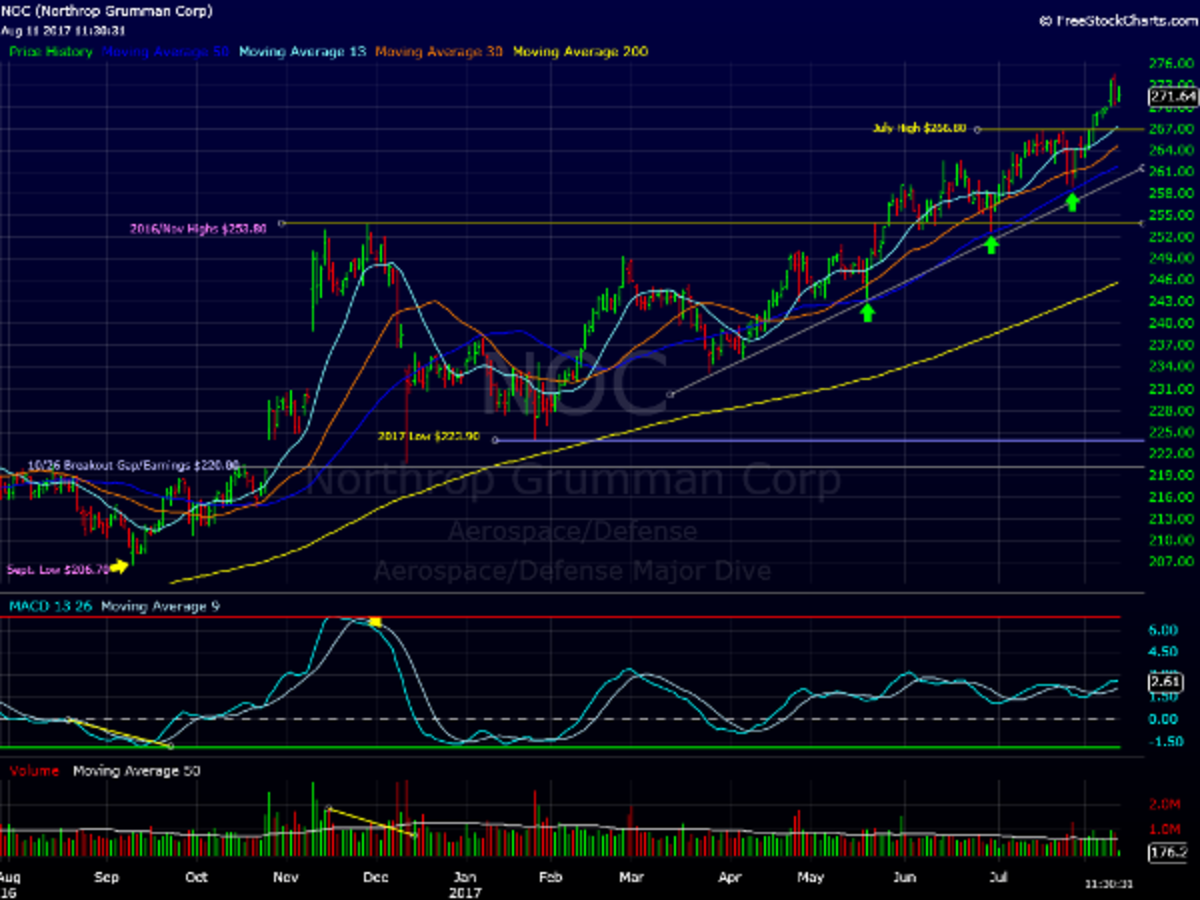This screenshot has width=1200, height=900.
Task: Select the Price History legend label
Action: point(51,51)
